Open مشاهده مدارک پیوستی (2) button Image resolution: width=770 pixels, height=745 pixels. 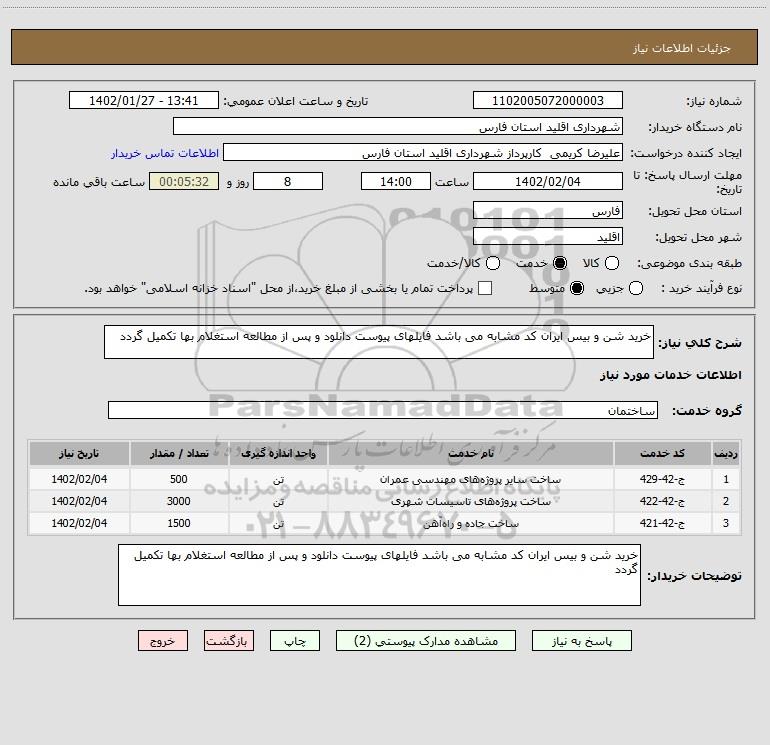pyautogui.click(x=426, y=641)
